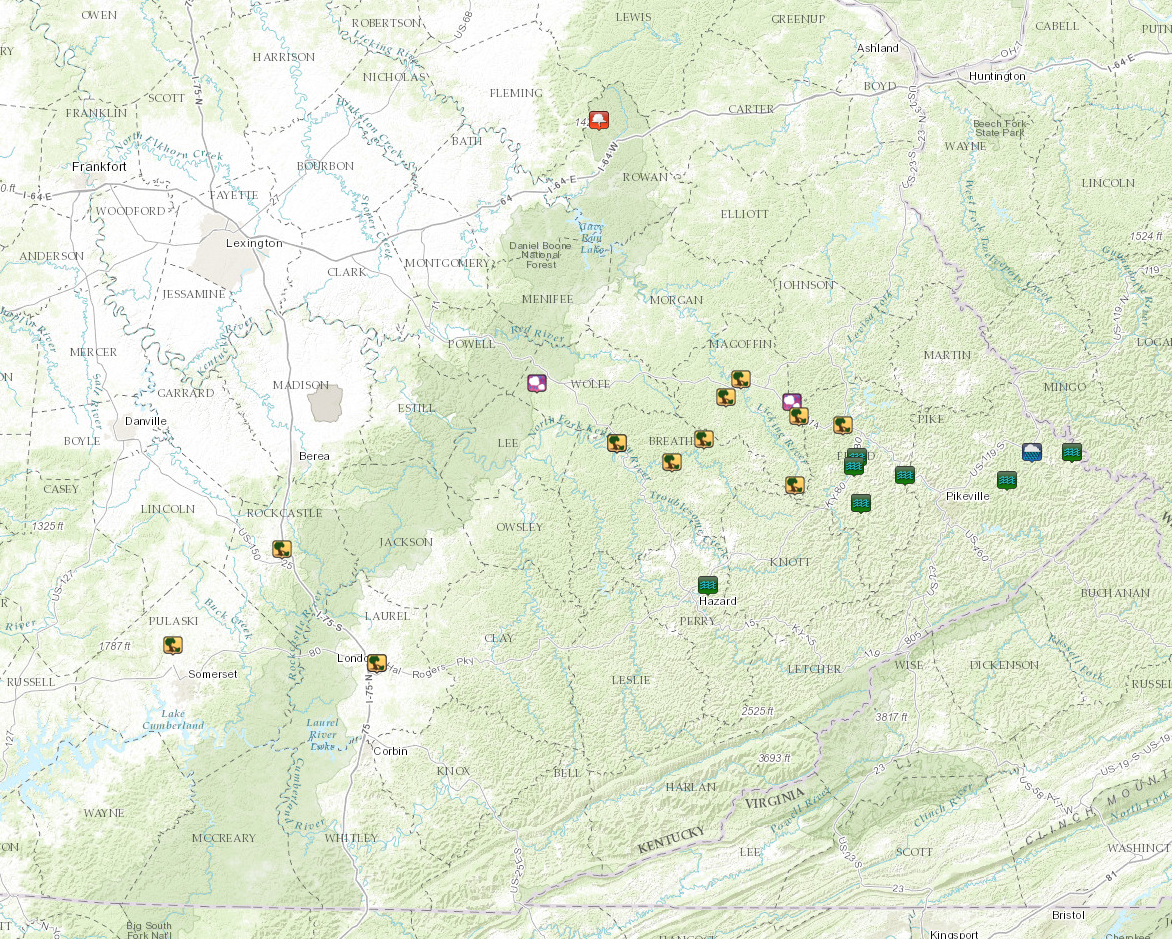
Task: Click the Daniel Boone National Forest label
Action: [x=540, y=255]
